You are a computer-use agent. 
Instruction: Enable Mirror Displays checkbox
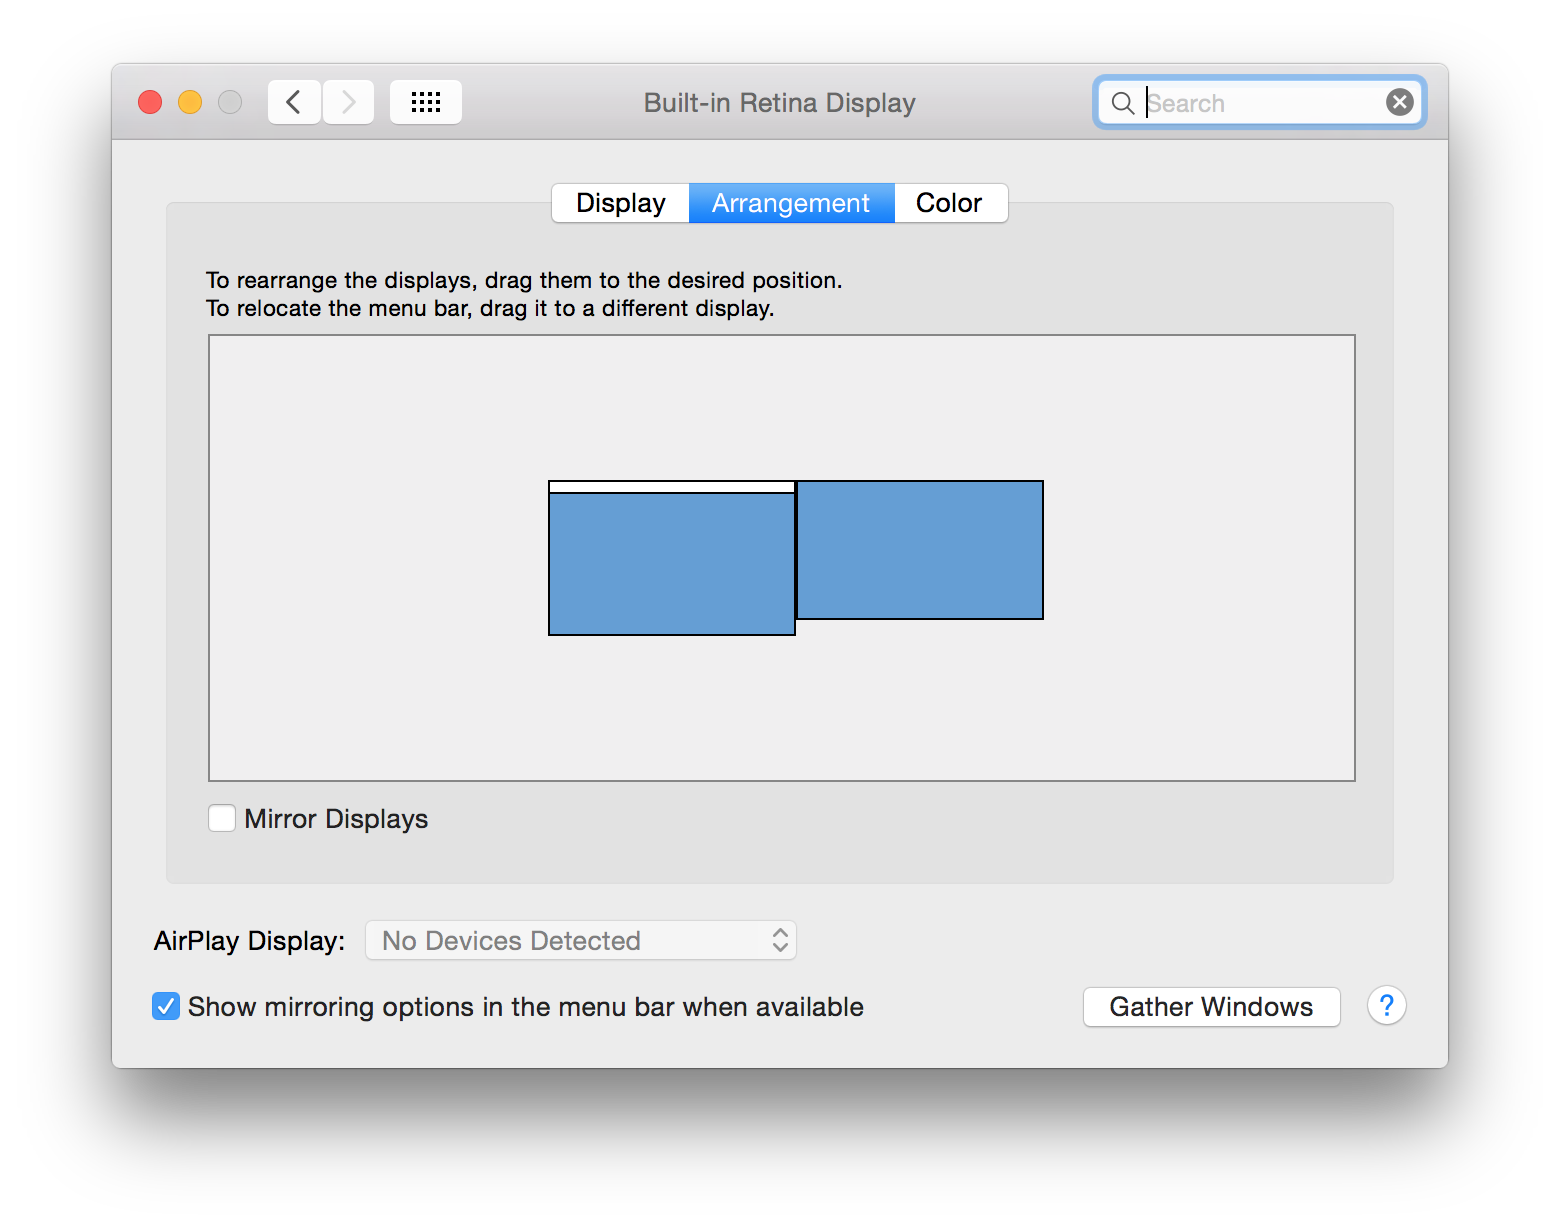point(222,818)
